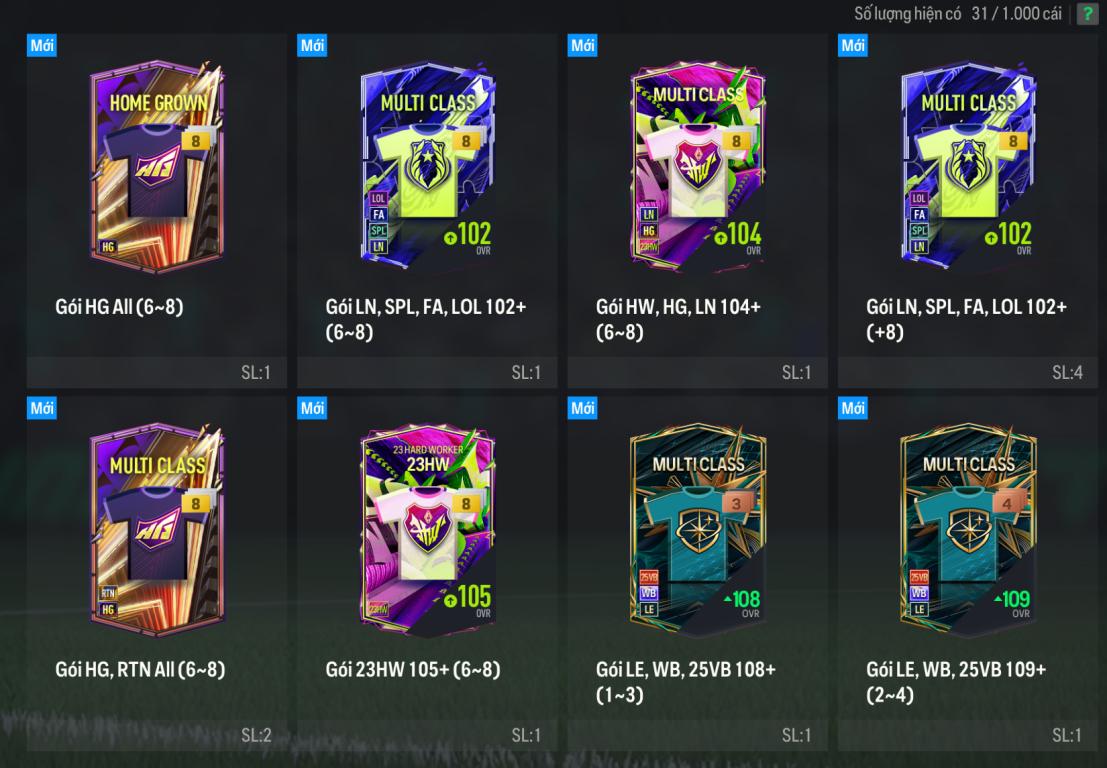Choose the MULTI CLASS 109 OVR card

coord(969,529)
